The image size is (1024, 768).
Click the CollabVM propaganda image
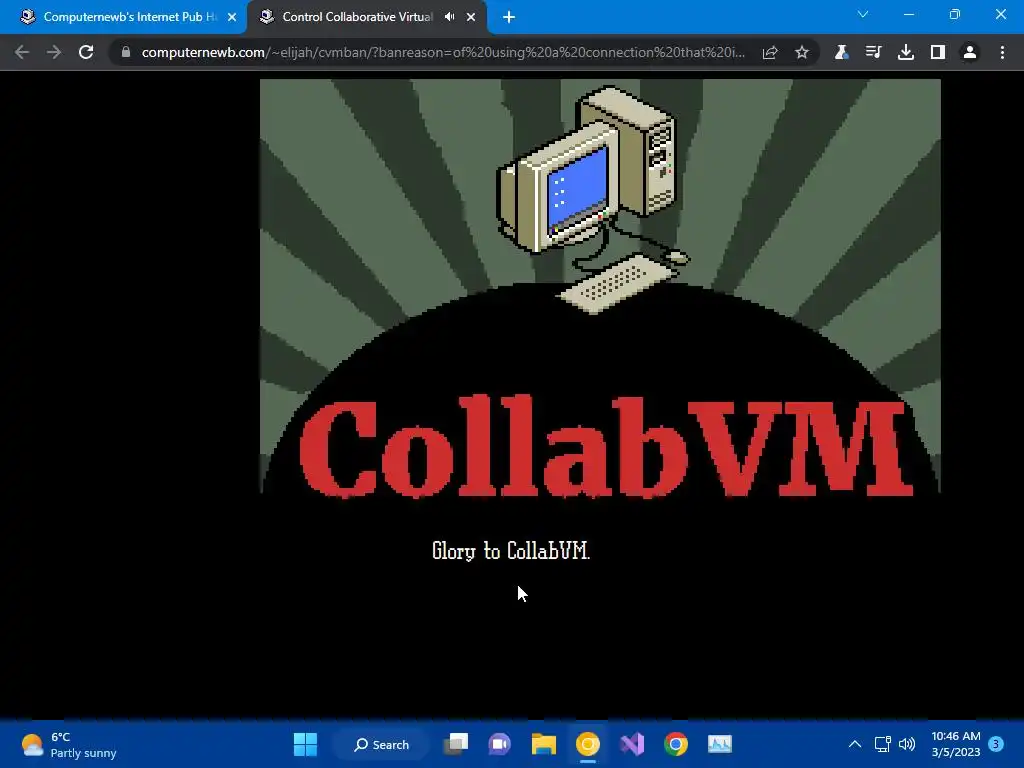pos(600,287)
